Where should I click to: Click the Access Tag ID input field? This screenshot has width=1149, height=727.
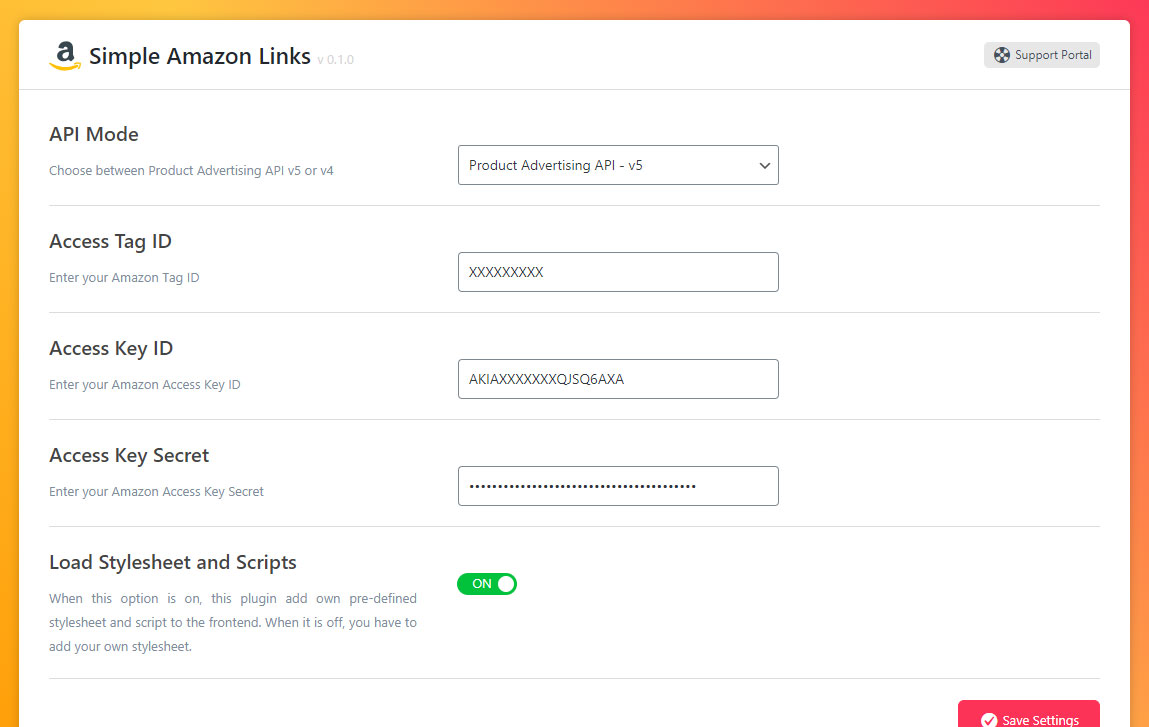pos(618,272)
